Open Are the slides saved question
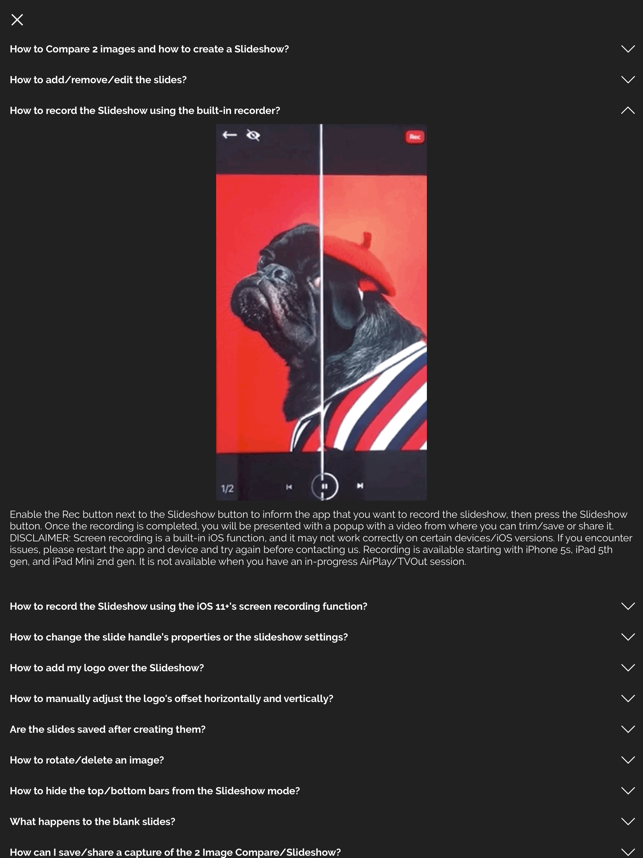Image resolution: width=643 pixels, height=858 pixels. 107,729
